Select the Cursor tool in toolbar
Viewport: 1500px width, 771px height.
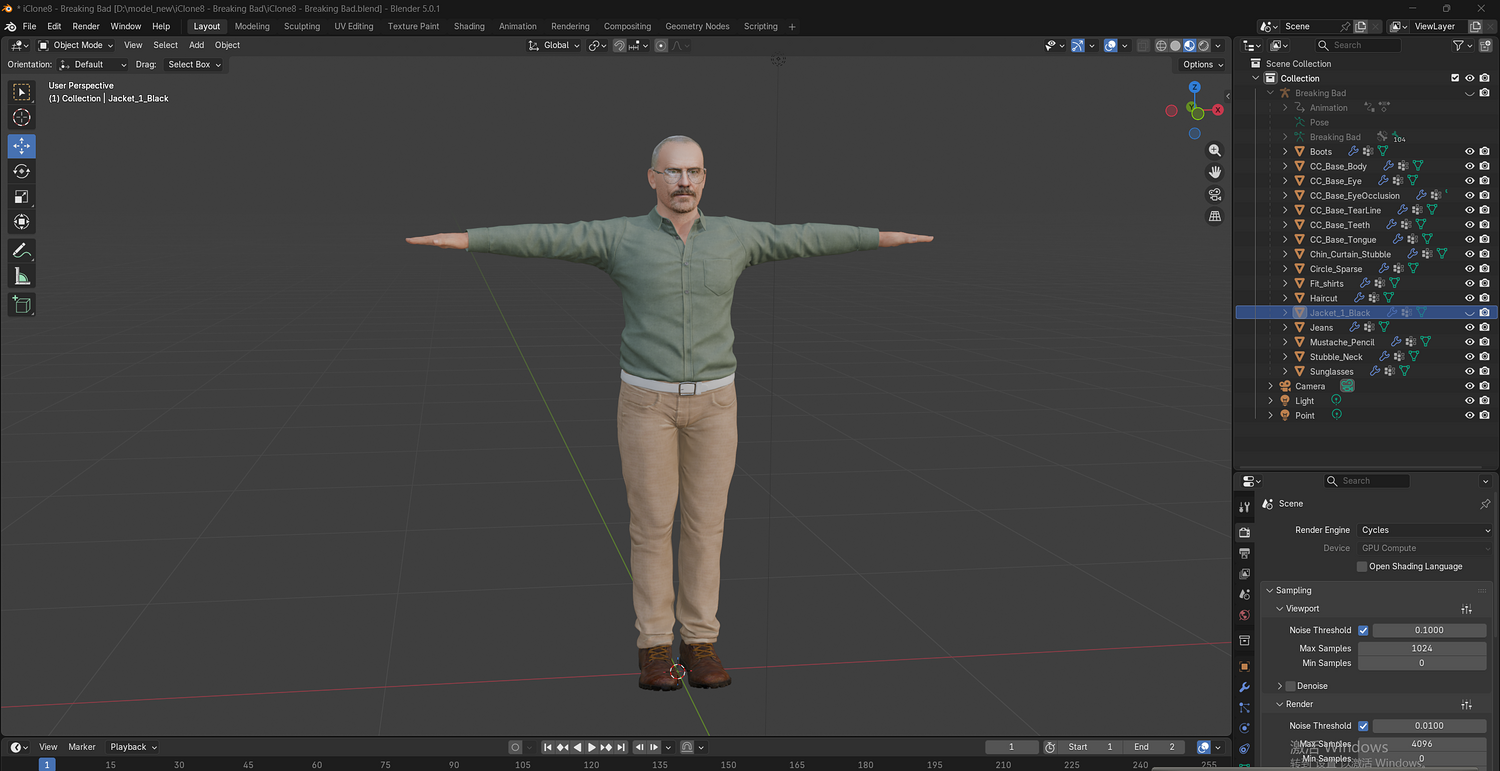[21, 118]
